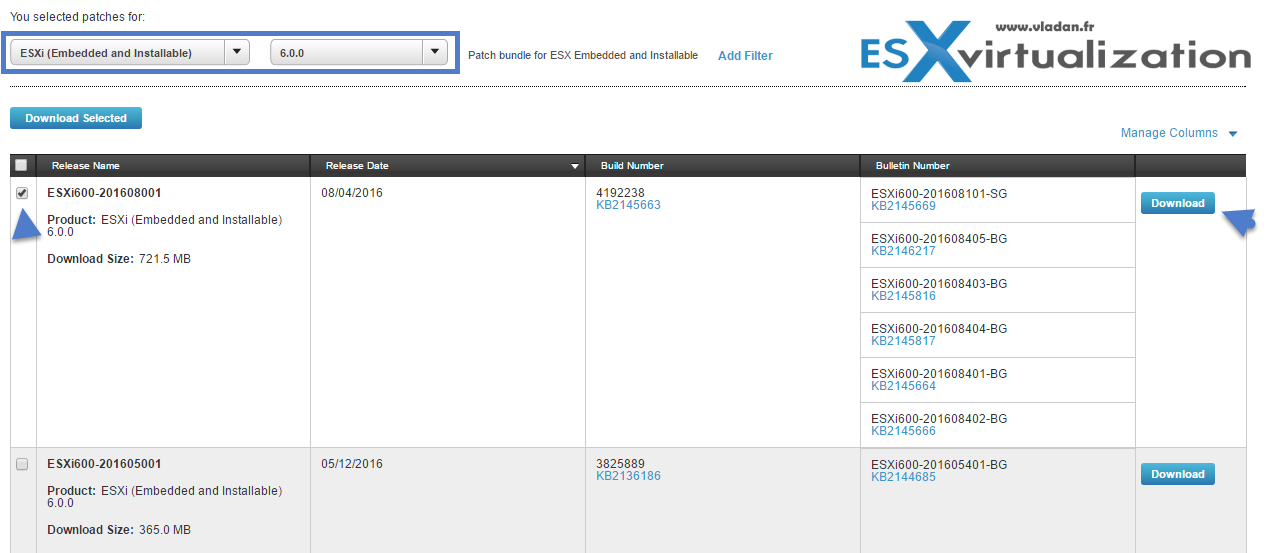Sort by the Bulletin Number column header
This screenshot has width=1272, height=553.
coord(997,165)
